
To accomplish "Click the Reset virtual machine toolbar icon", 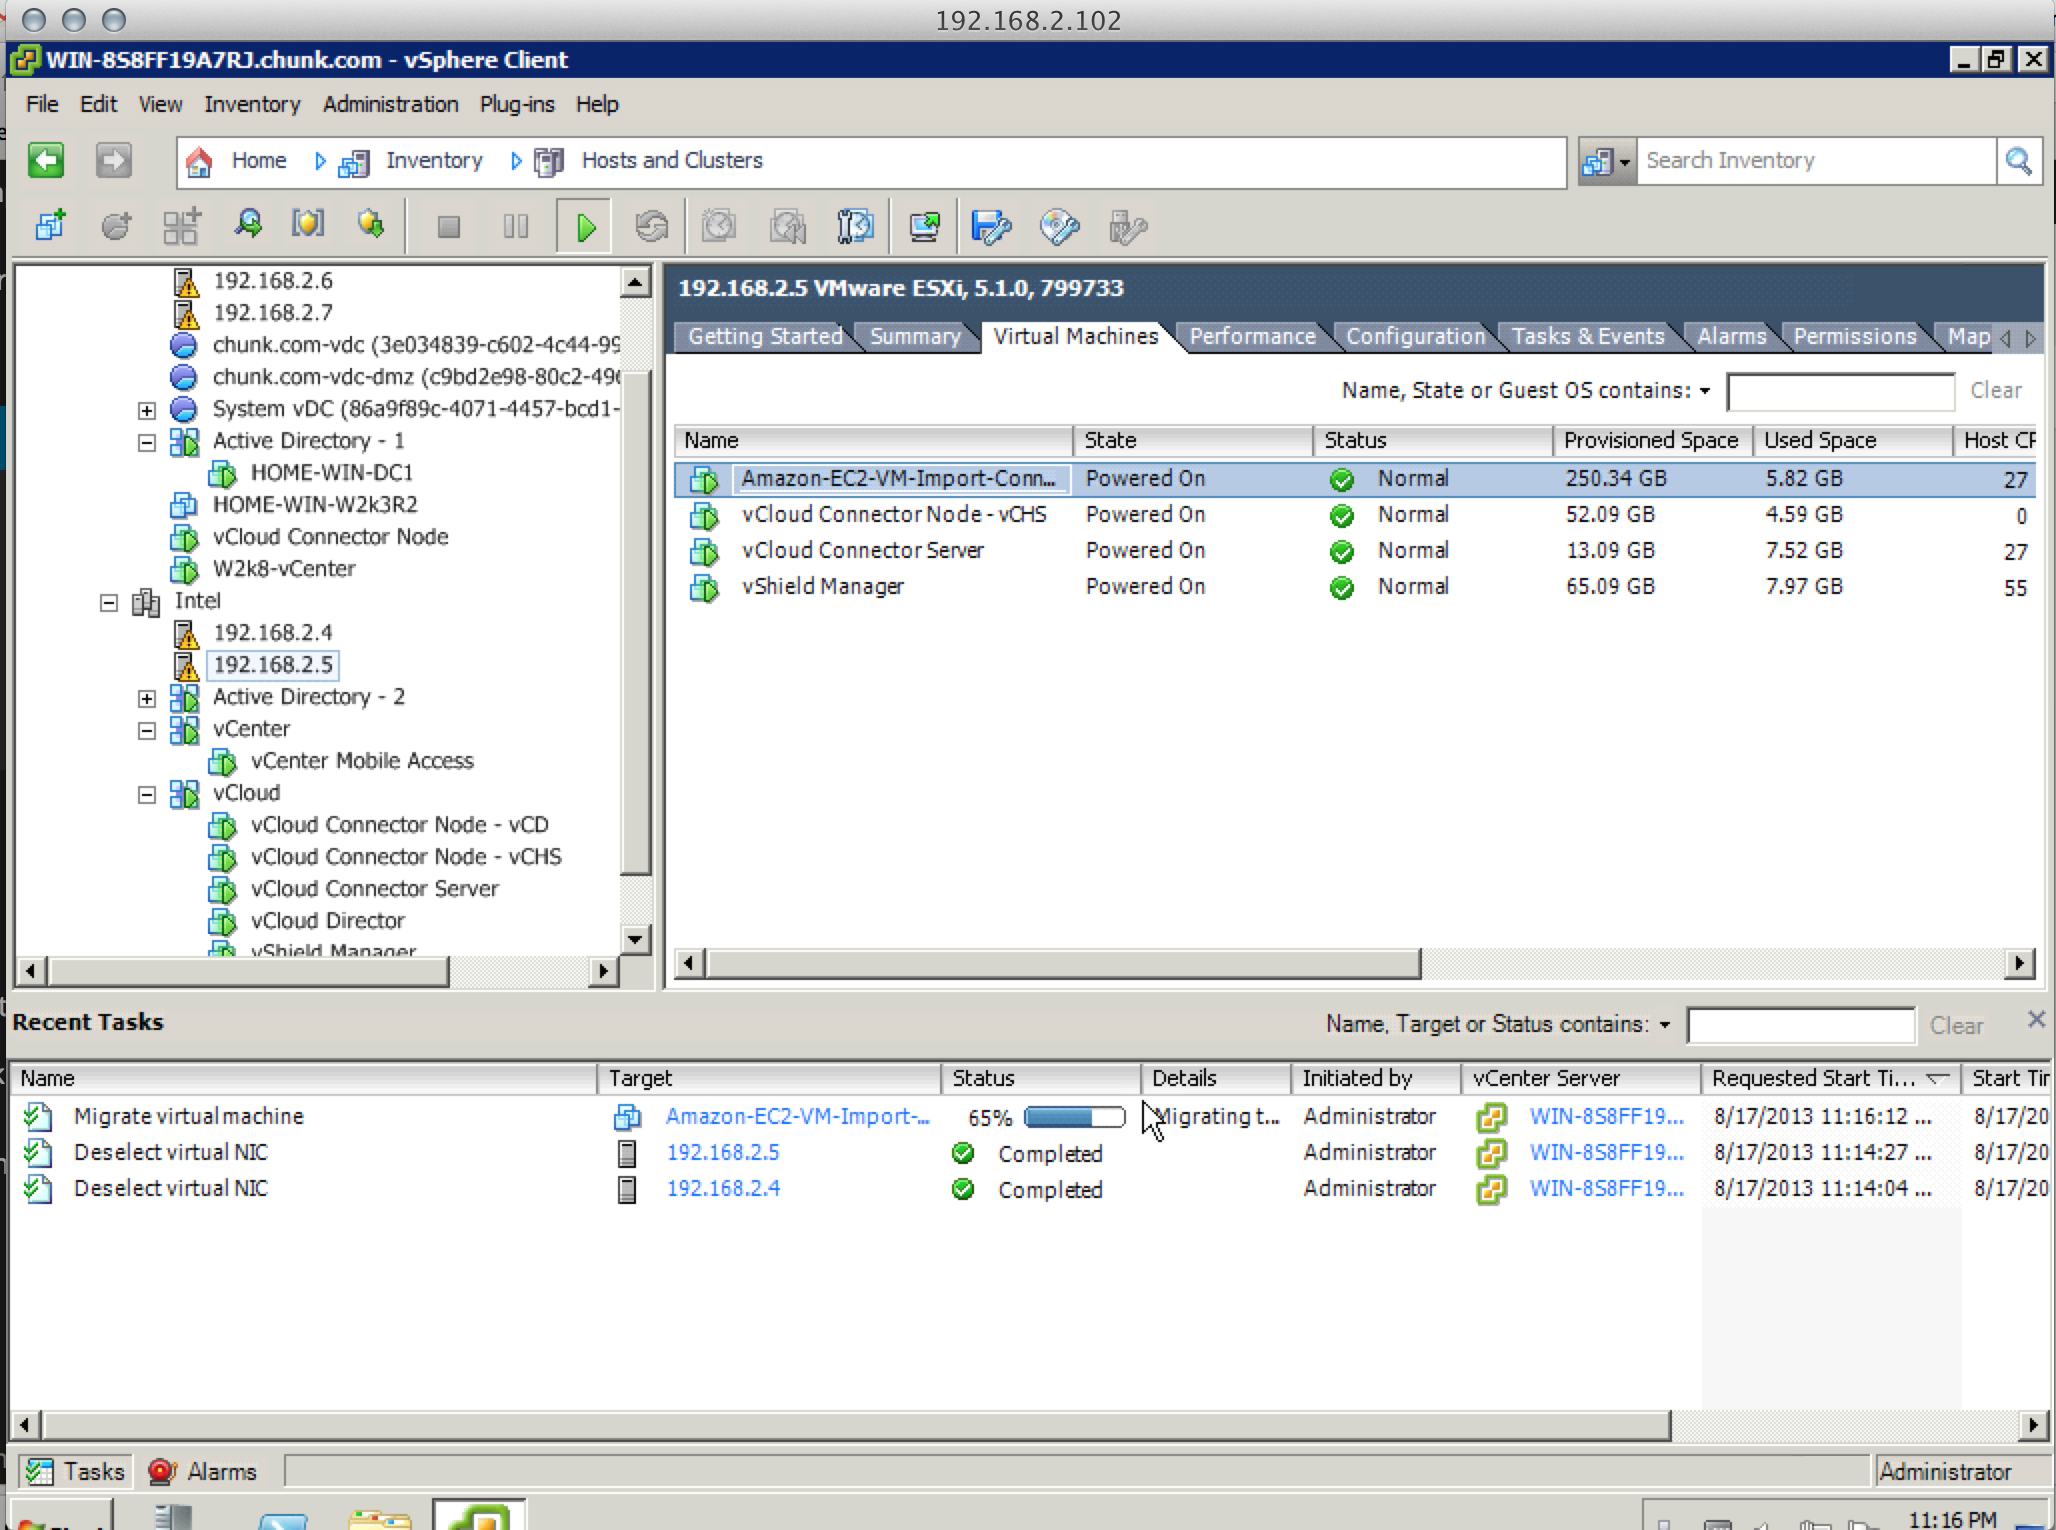I will [652, 227].
